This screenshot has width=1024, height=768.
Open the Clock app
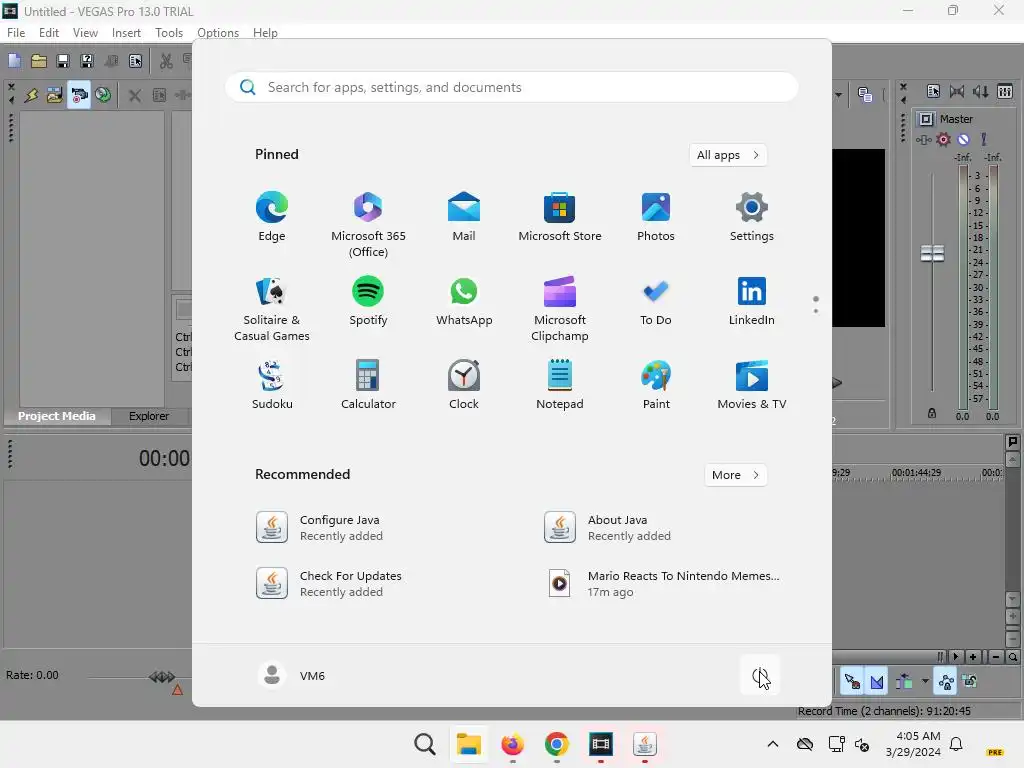coord(464,385)
